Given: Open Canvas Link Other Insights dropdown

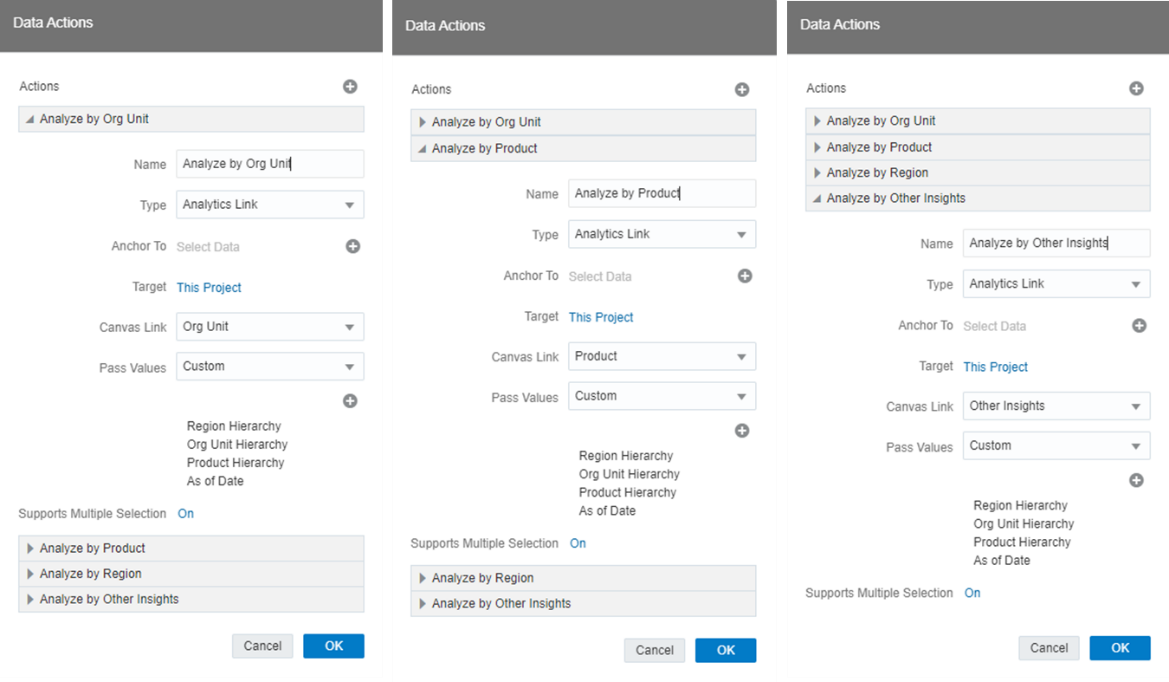Looking at the screenshot, I should pyautogui.click(x=1056, y=406).
